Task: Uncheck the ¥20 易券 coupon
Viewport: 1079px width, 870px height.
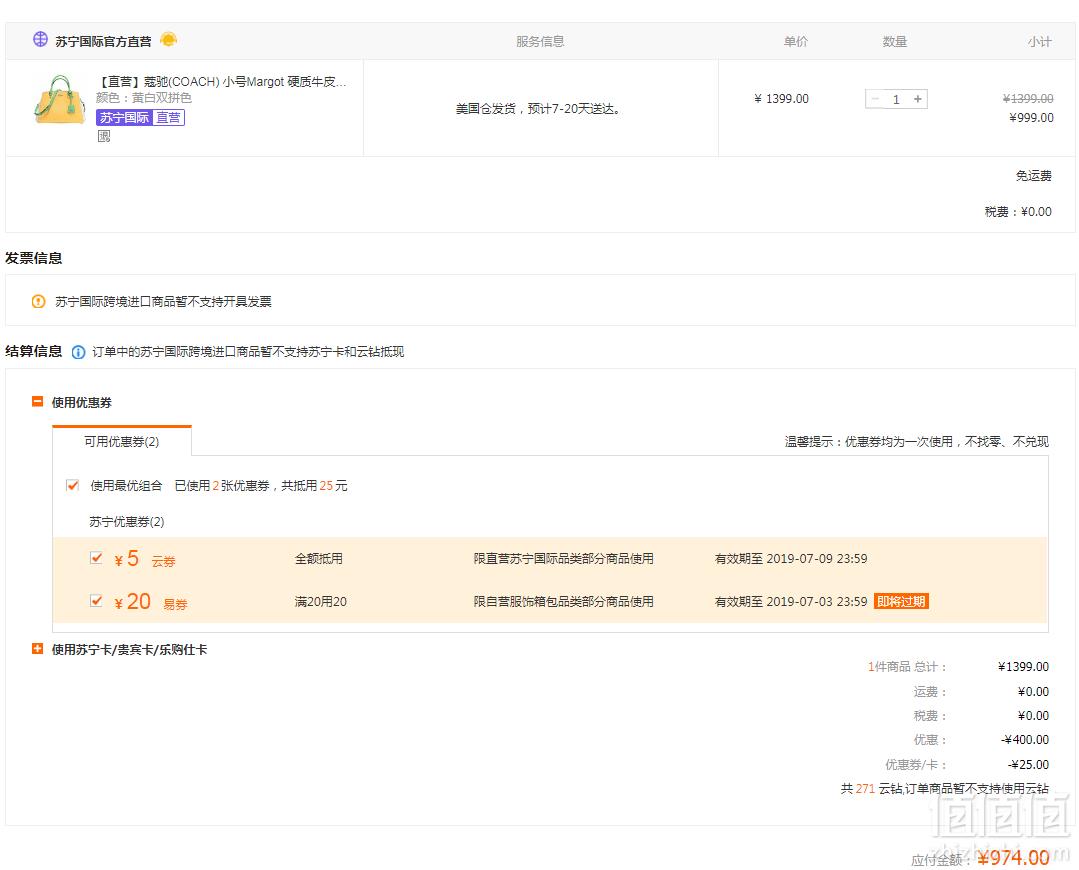Action: (96, 600)
